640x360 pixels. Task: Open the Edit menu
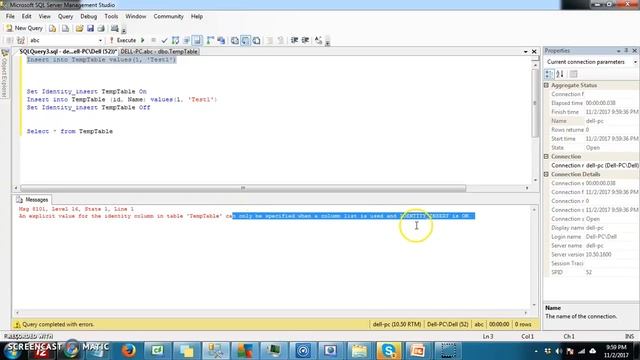[27, 16]
